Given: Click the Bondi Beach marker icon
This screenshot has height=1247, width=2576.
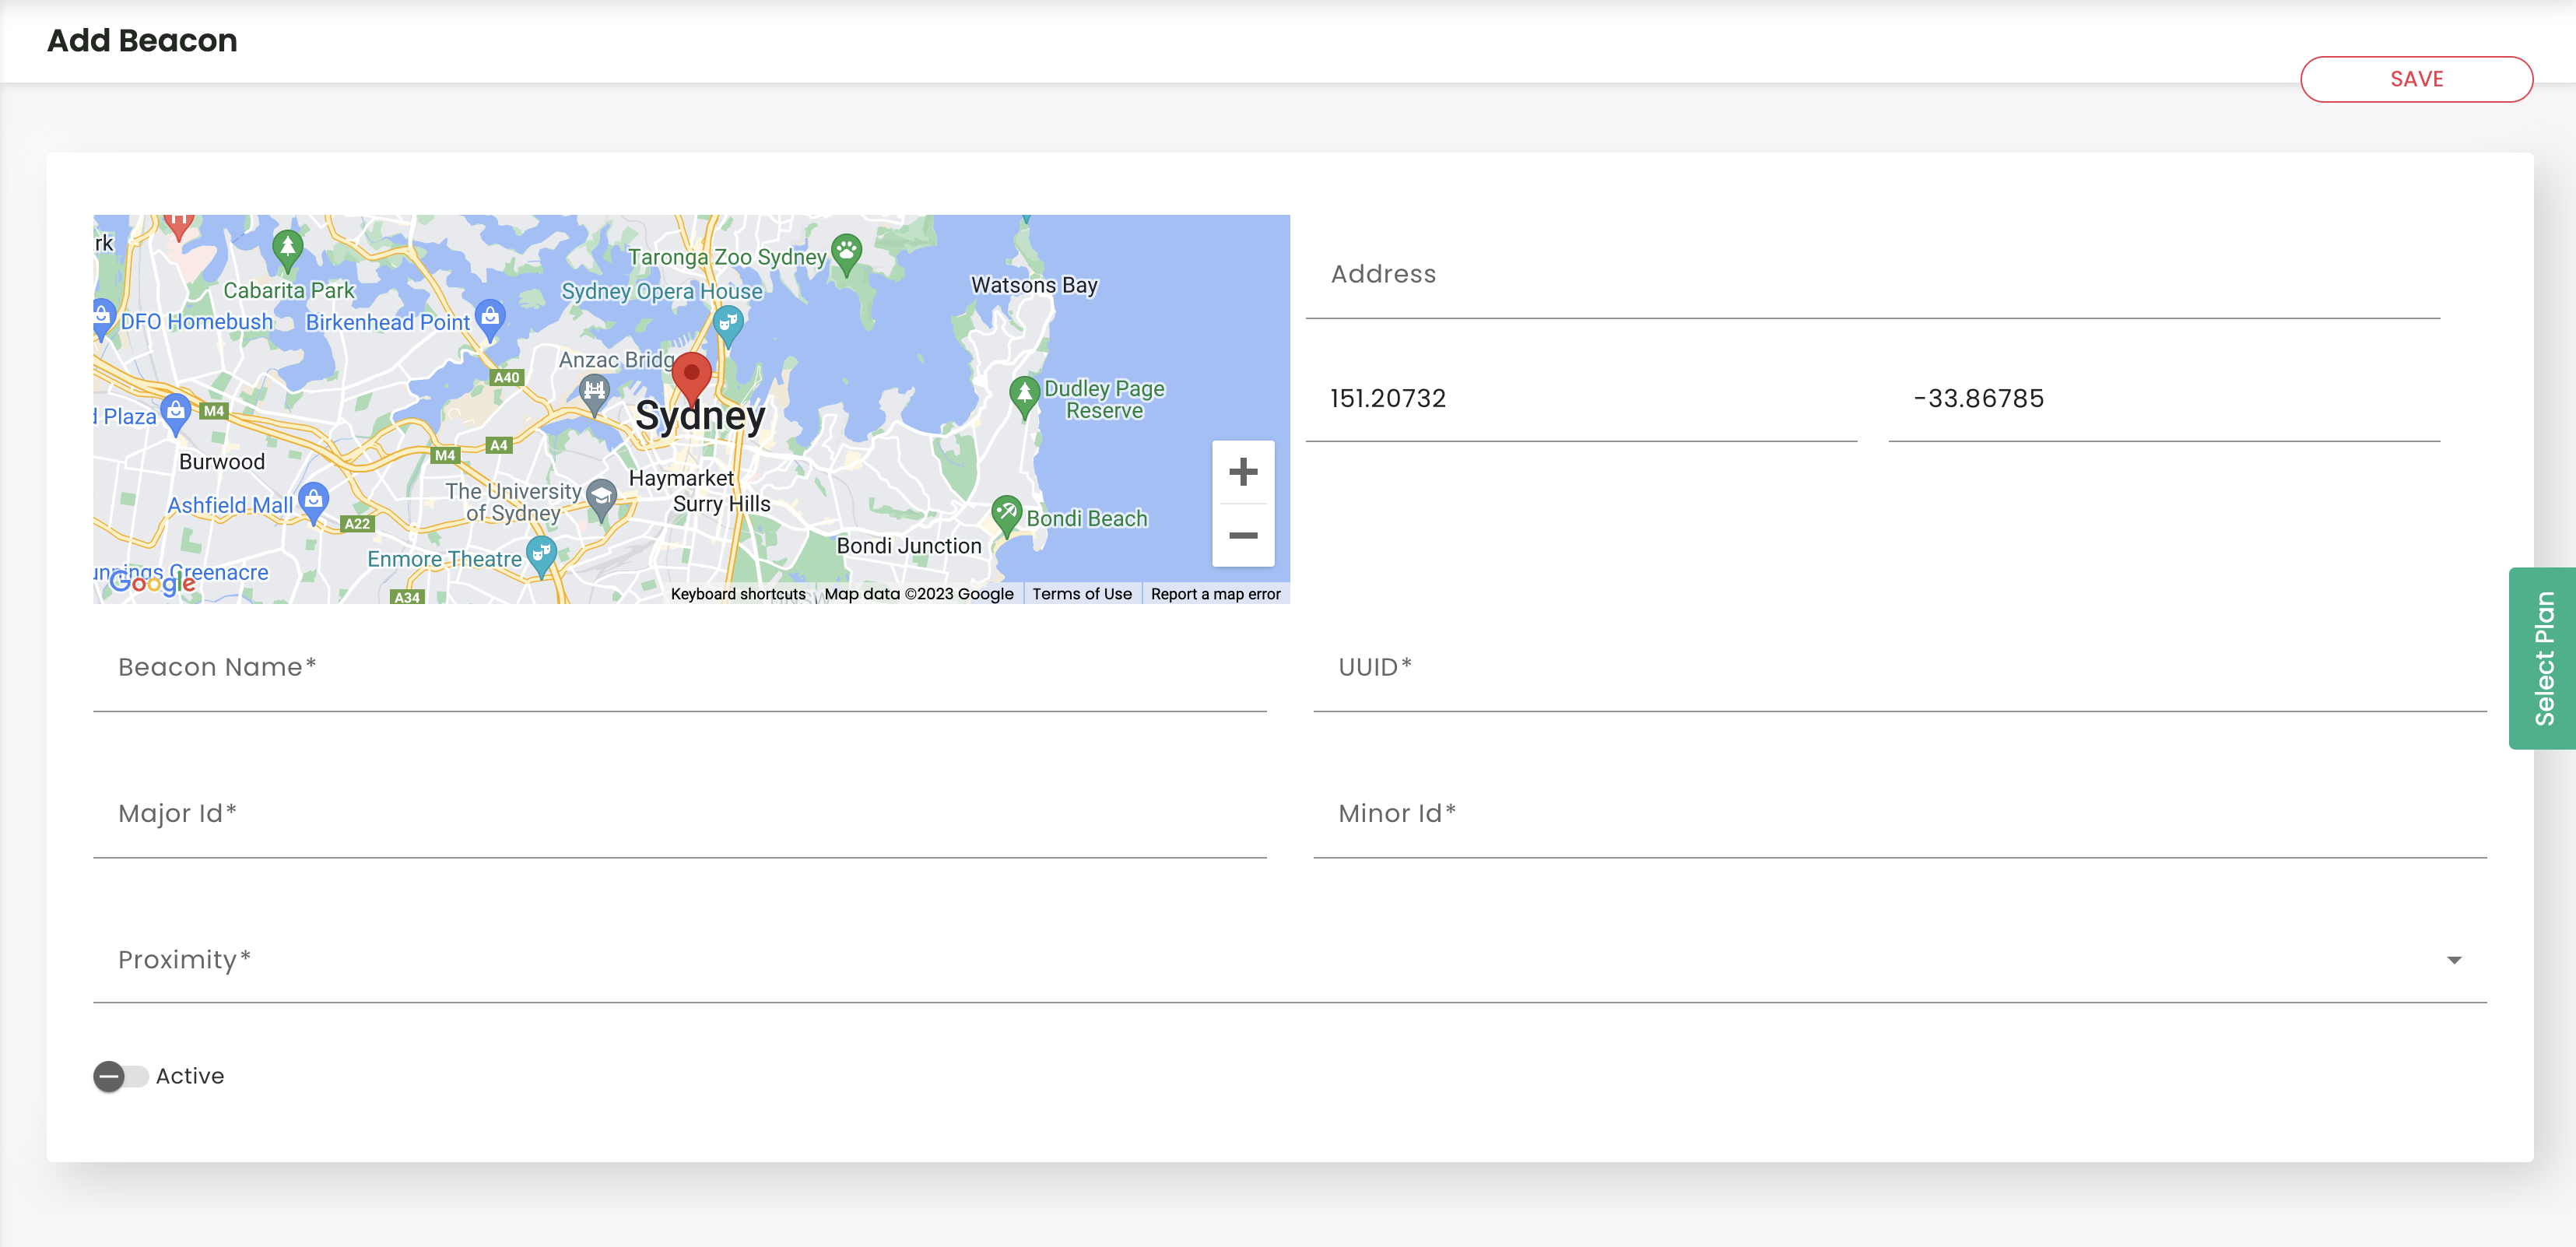Looking at the screenshot, I should coord(1006,513).
